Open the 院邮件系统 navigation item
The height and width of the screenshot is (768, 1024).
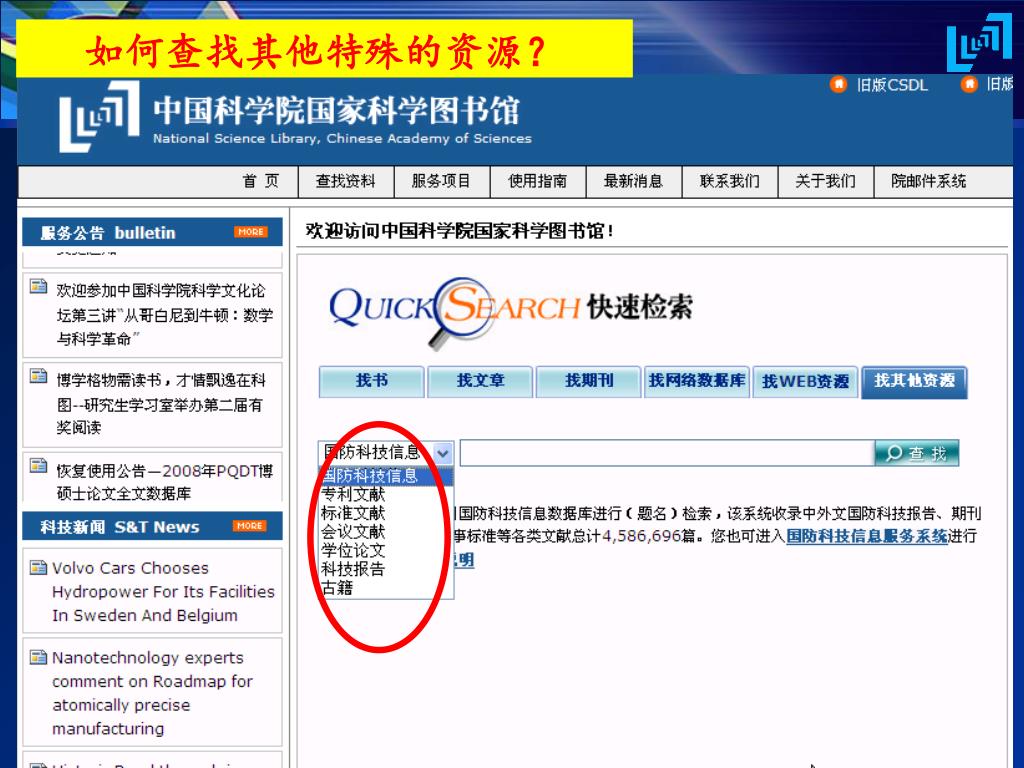(x=929, y=181)
